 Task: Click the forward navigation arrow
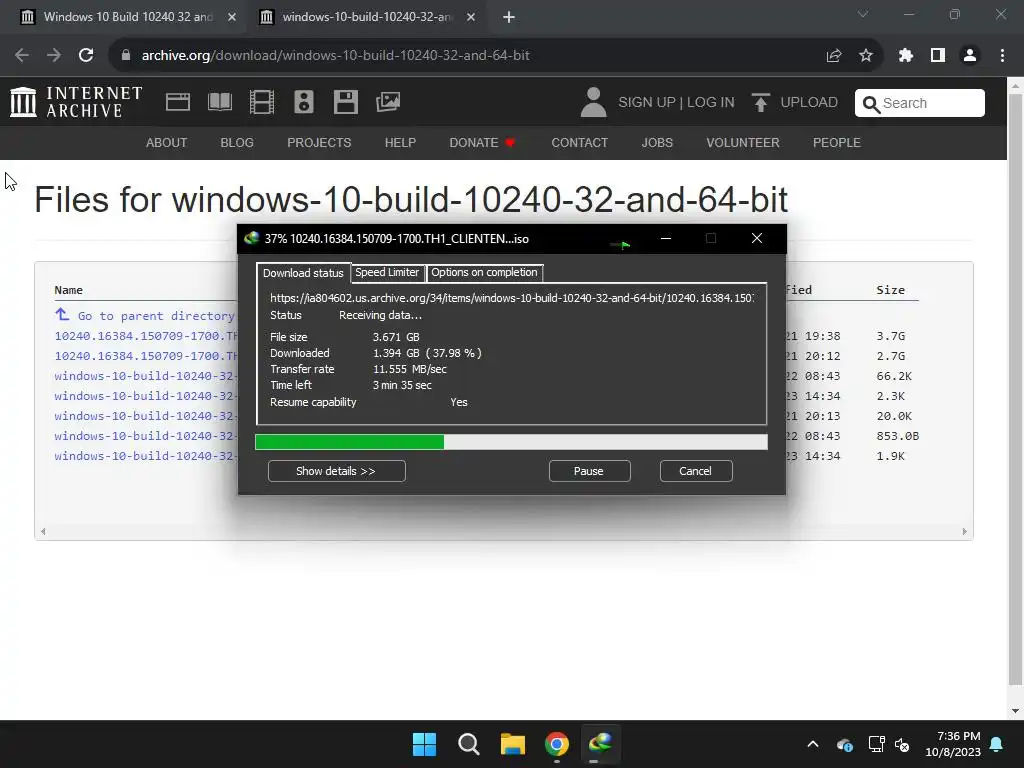coord(54,56)
